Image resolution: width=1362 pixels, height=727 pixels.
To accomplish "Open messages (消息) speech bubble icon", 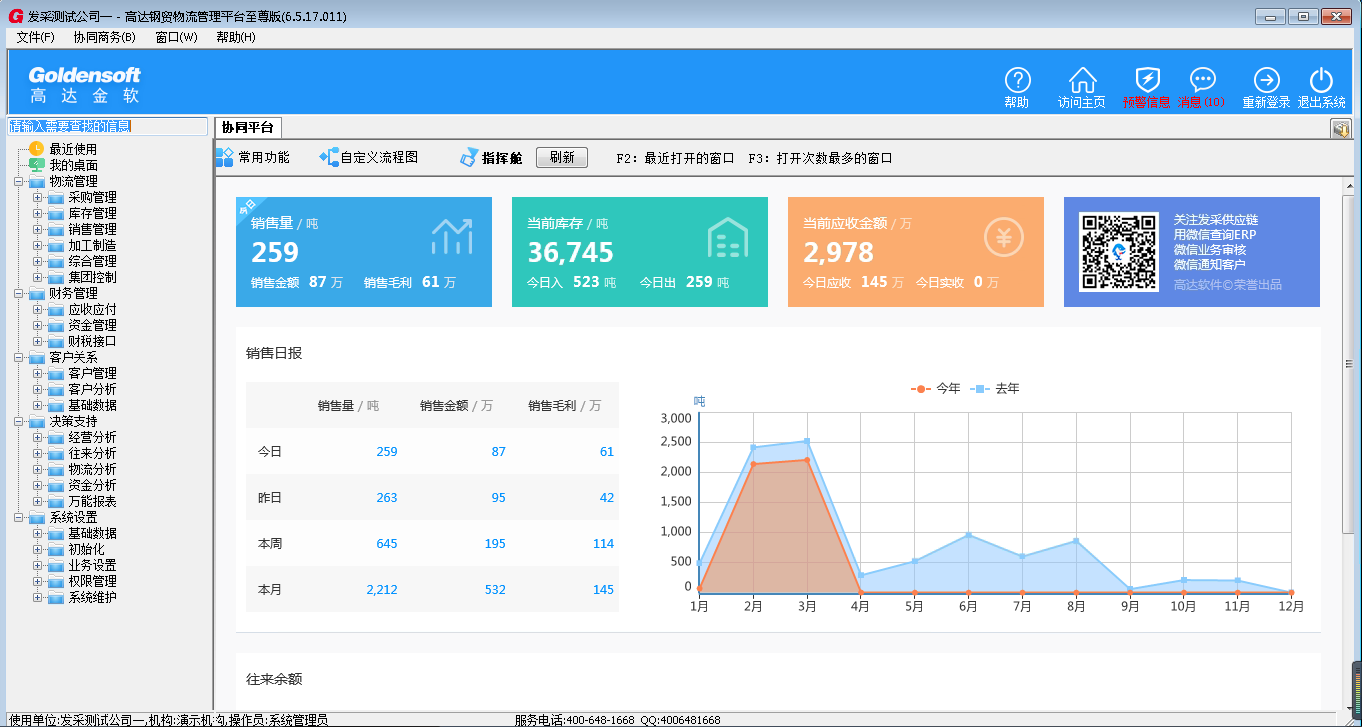I will click(x=1202, y=82).
